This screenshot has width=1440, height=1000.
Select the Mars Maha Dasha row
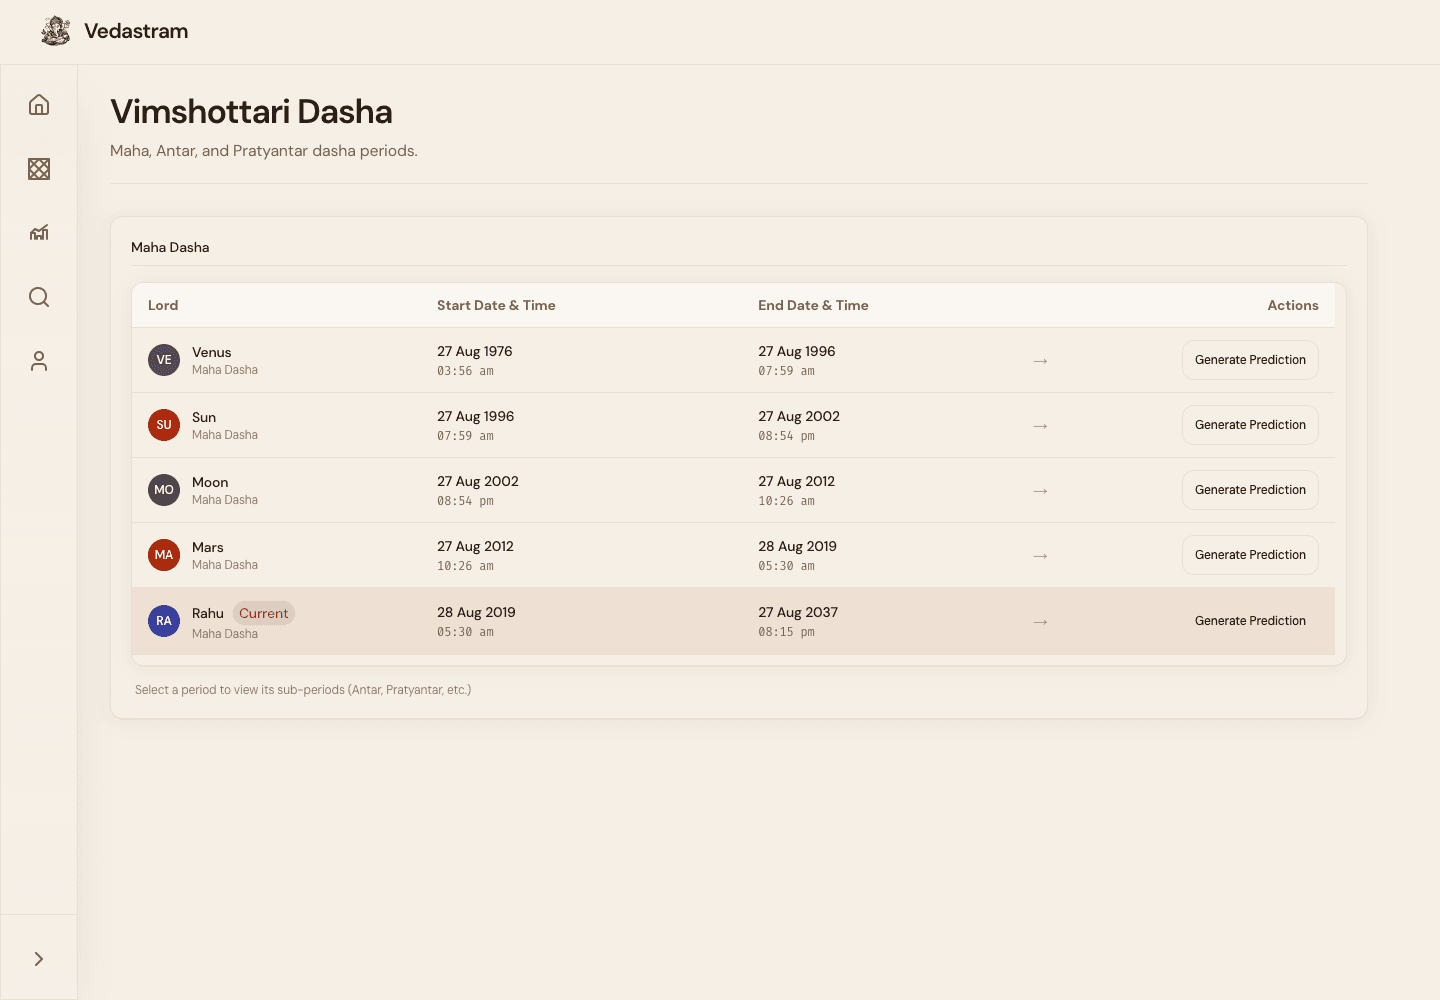[733, 555]
